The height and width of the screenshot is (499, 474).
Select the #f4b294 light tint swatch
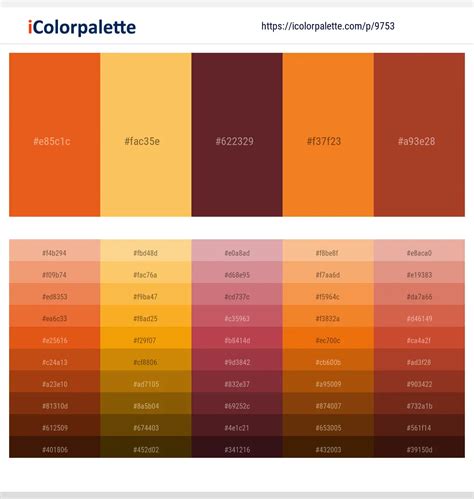(x=55, y=250)
